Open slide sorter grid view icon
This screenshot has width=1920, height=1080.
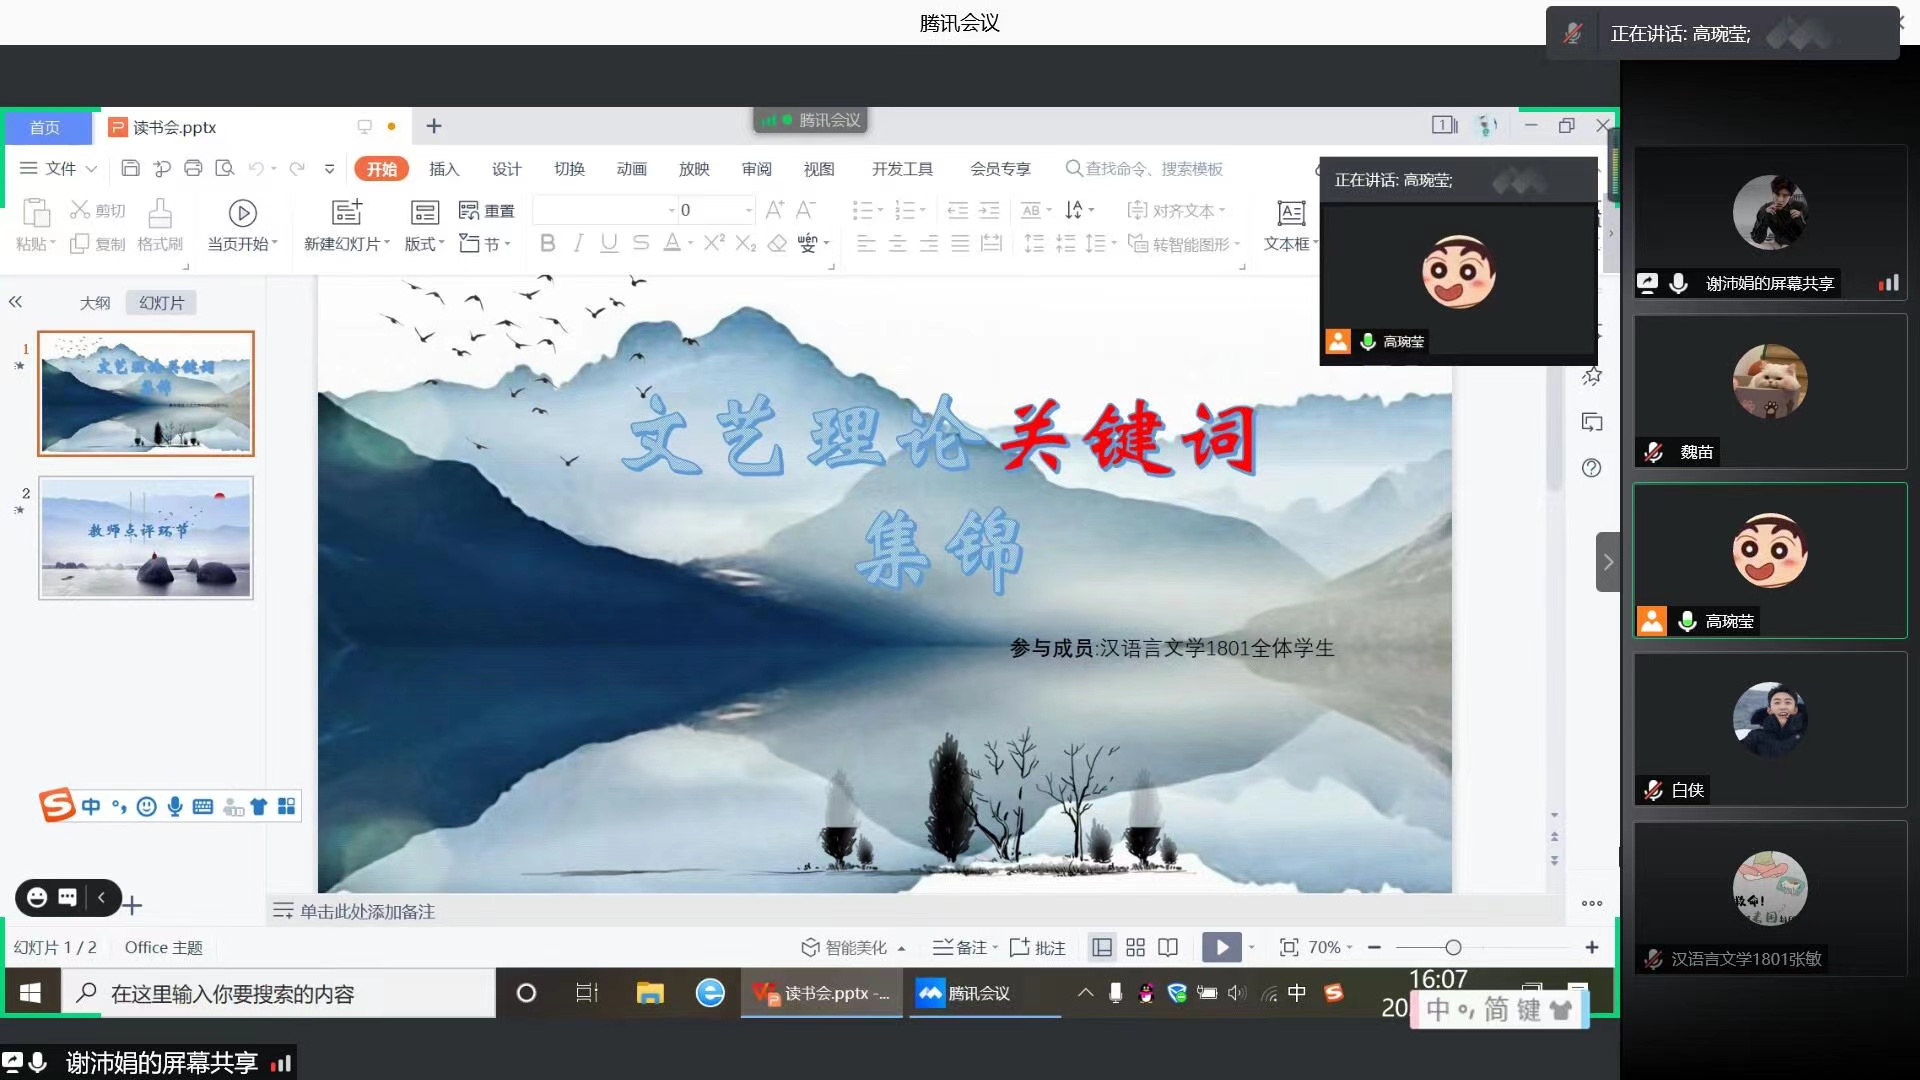coord(1135,947)
